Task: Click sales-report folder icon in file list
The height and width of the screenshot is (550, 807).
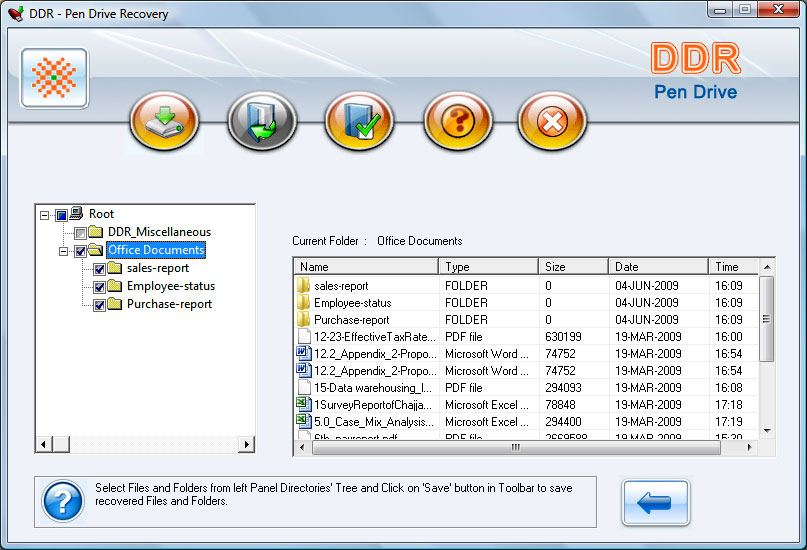Action: 304,286
